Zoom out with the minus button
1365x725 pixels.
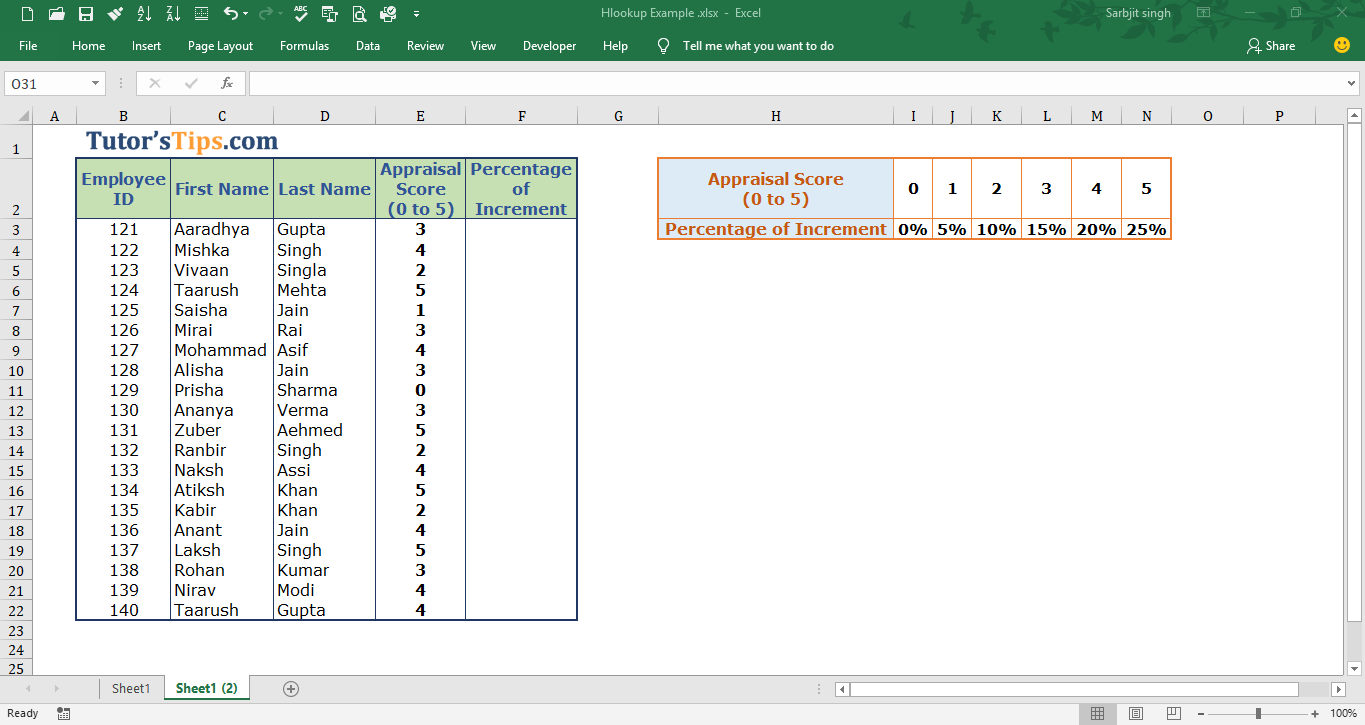[1201, 713]
